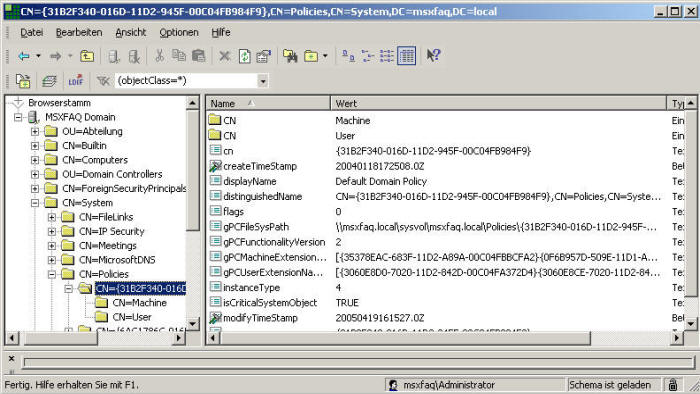Click the LDIF toolbar icon
The height and width of the screenshot is (394, 700).
pos(75,81)
